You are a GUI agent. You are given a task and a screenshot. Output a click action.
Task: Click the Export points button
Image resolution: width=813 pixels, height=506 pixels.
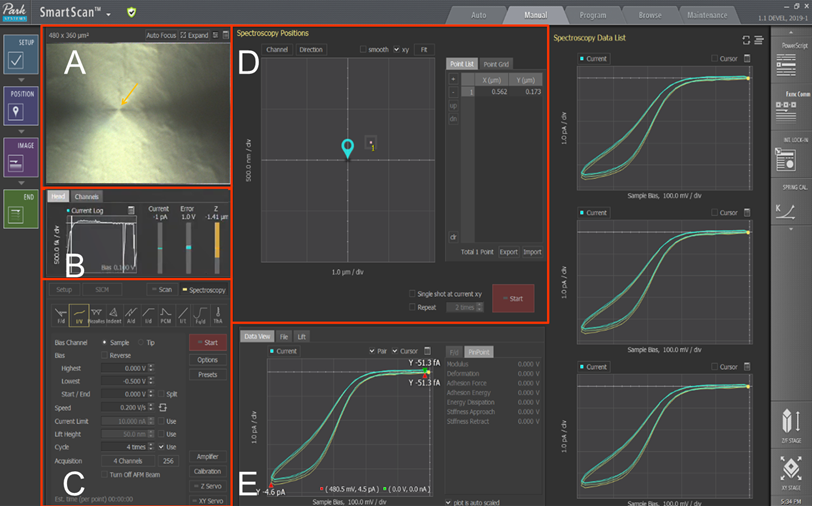508,252
